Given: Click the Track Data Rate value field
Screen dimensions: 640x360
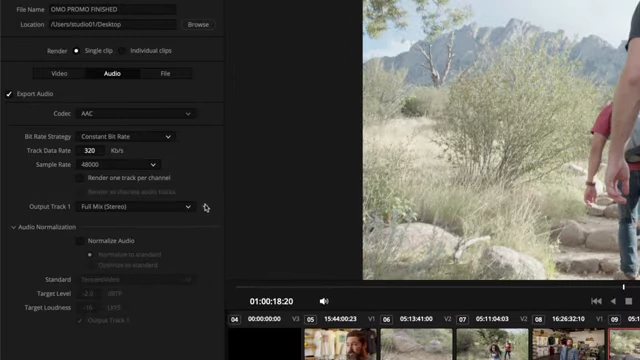Looking at the screenshot, I should pyautogui.click(x=90, y=151).
